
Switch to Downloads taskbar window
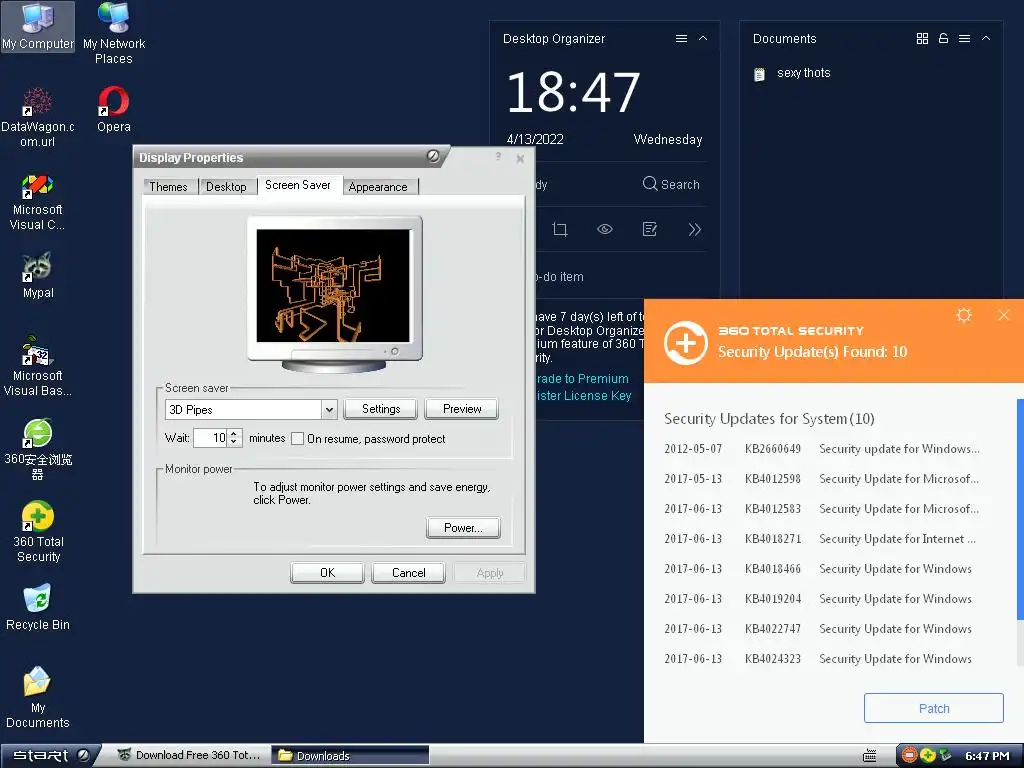(350, 756)
